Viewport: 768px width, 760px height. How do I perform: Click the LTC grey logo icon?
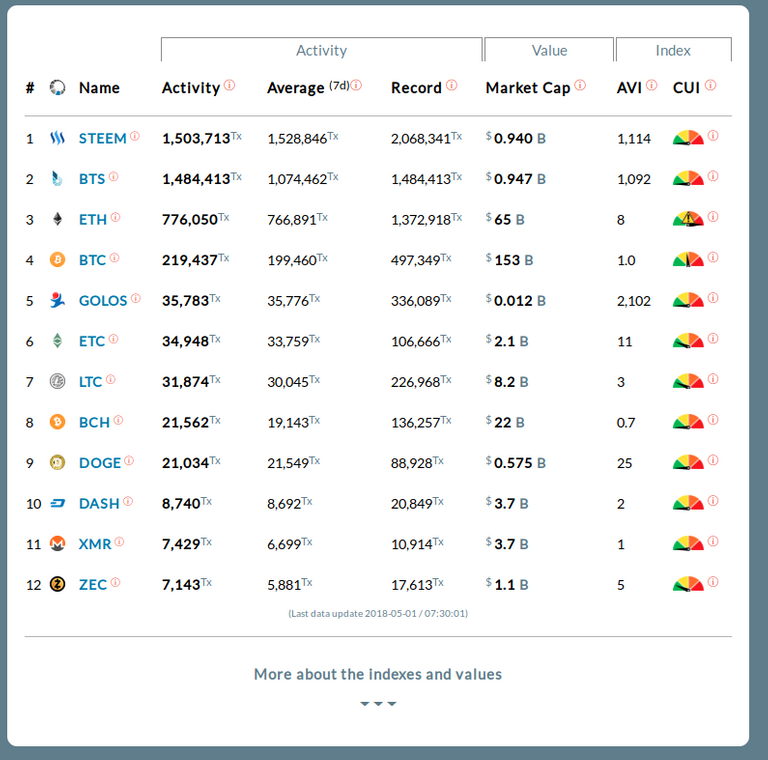pos(57,381)
